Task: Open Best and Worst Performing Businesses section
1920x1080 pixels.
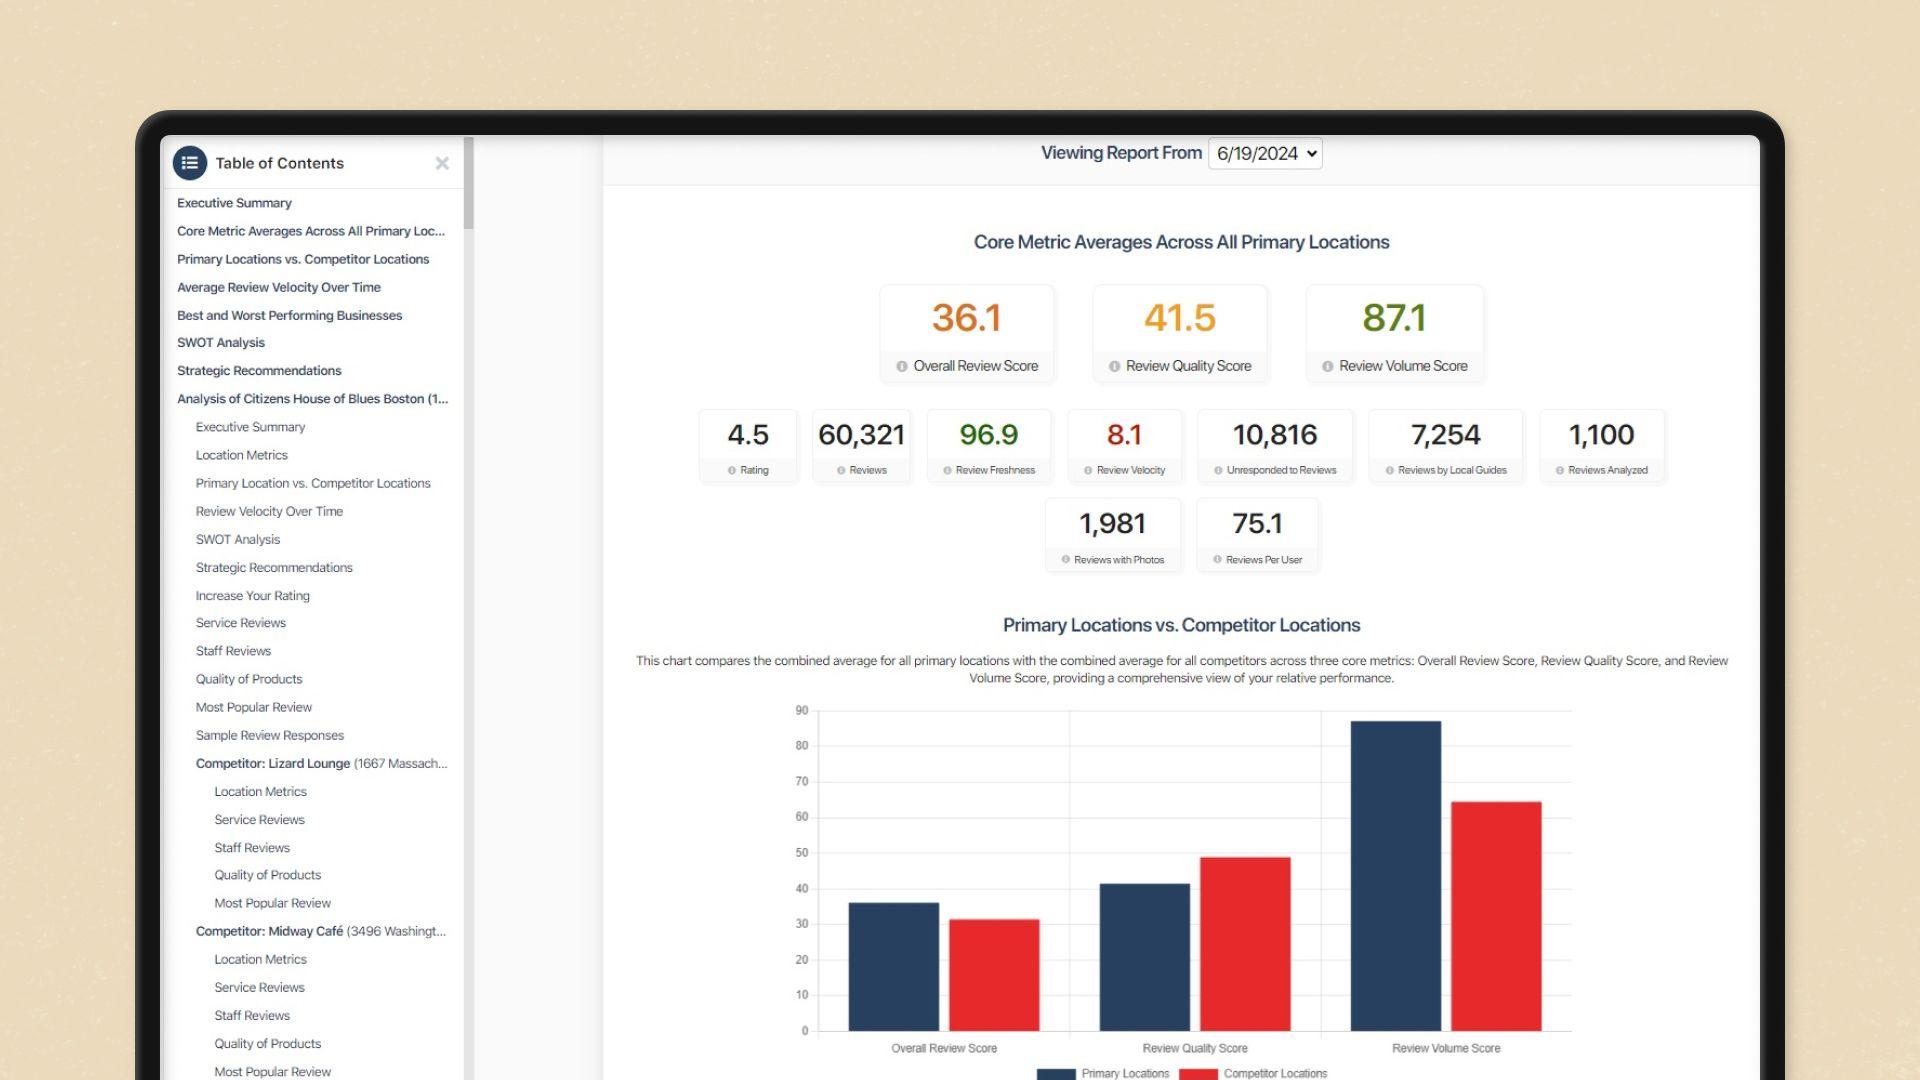Action: click(x=289, y=315)
